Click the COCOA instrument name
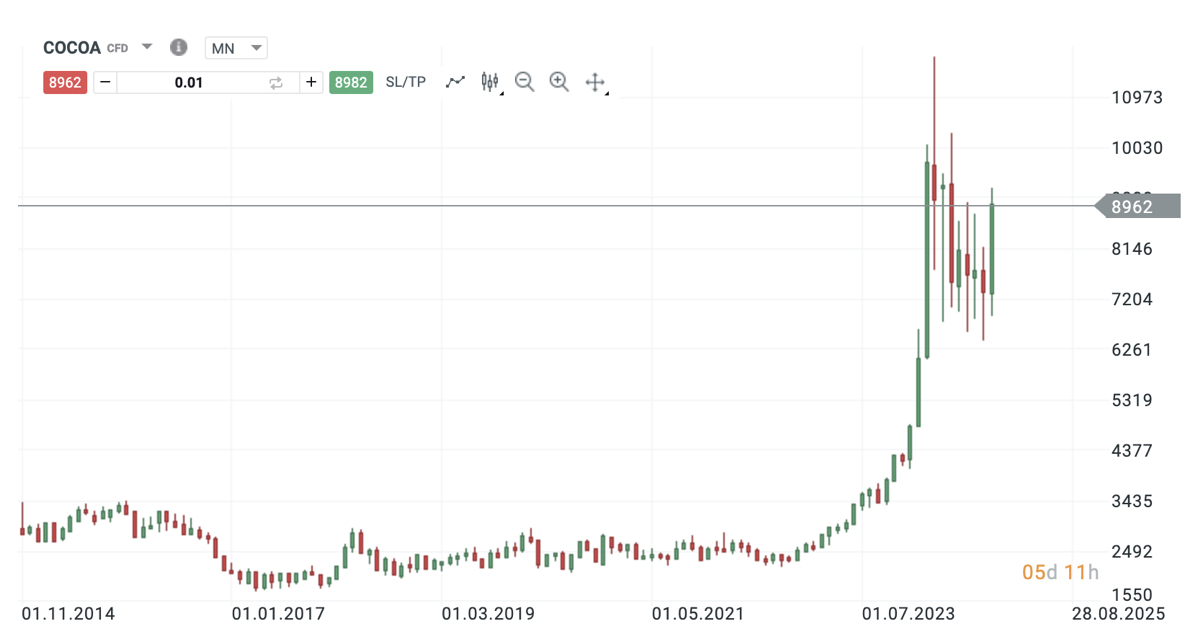The height and width of the screenshot is (644, 1194). click(72, 47)
